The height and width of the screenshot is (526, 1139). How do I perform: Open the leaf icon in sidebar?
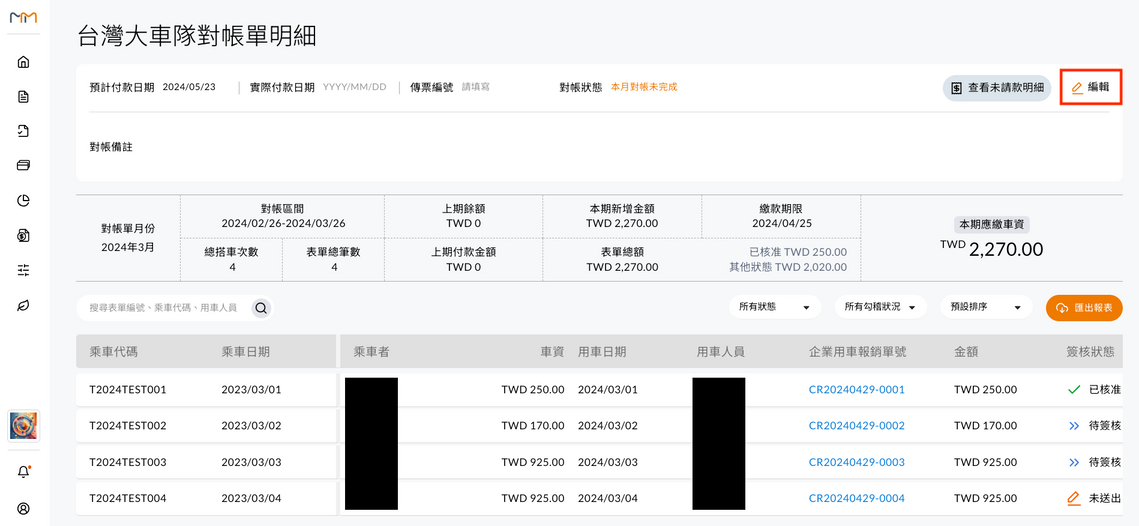(23, 305)
